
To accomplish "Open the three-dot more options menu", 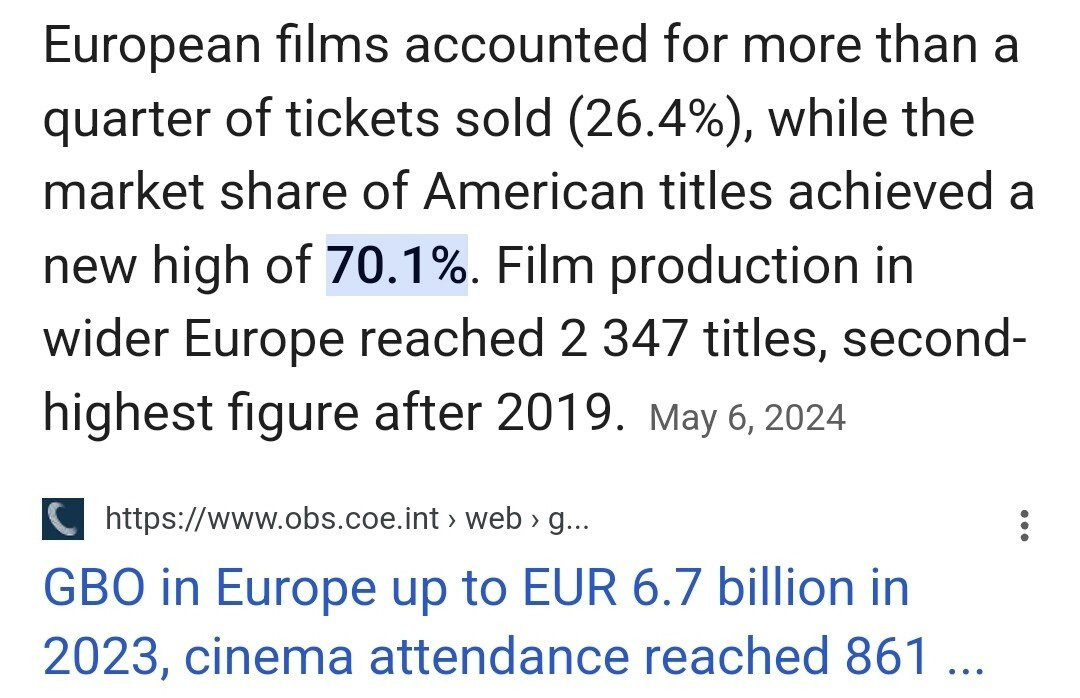I will pyautogui.click(x=1023, y=525).
